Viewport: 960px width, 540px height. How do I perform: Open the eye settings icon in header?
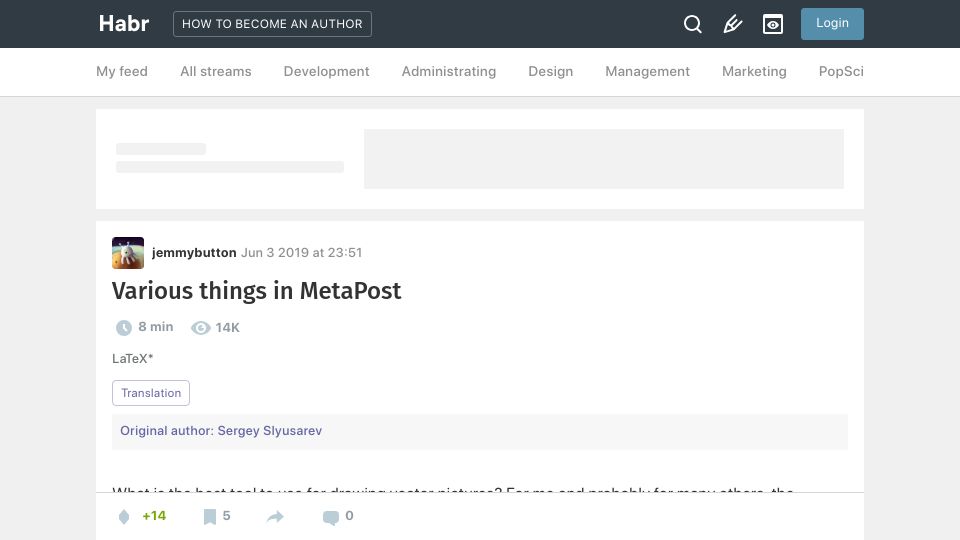pos(773,24)
